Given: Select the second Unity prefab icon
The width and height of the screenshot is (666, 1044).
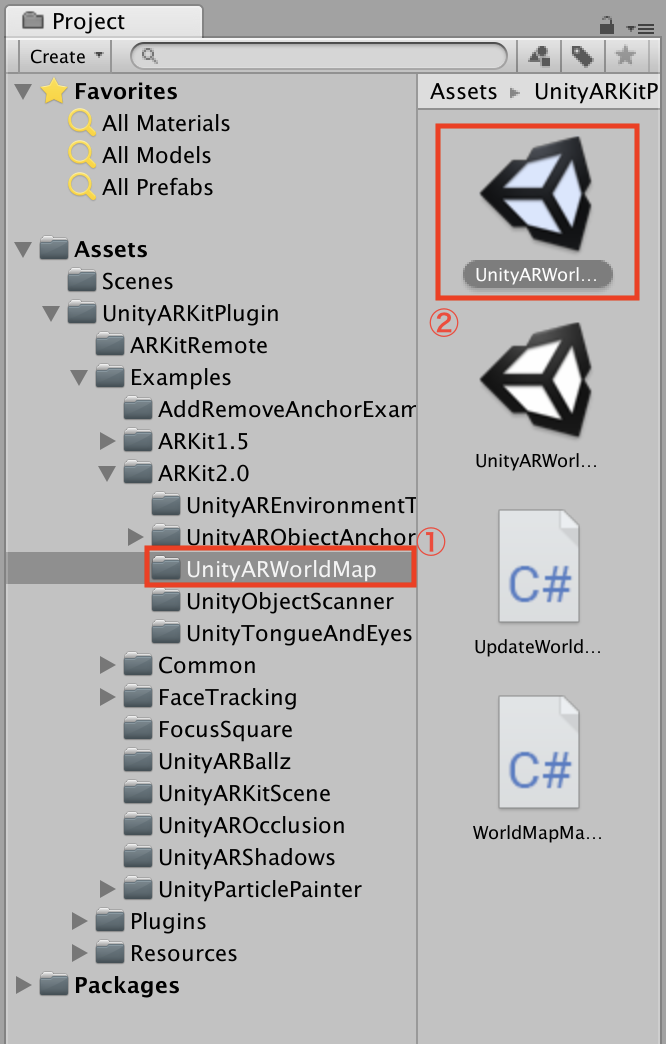Looking at the screenshot, I should (537, 380).
